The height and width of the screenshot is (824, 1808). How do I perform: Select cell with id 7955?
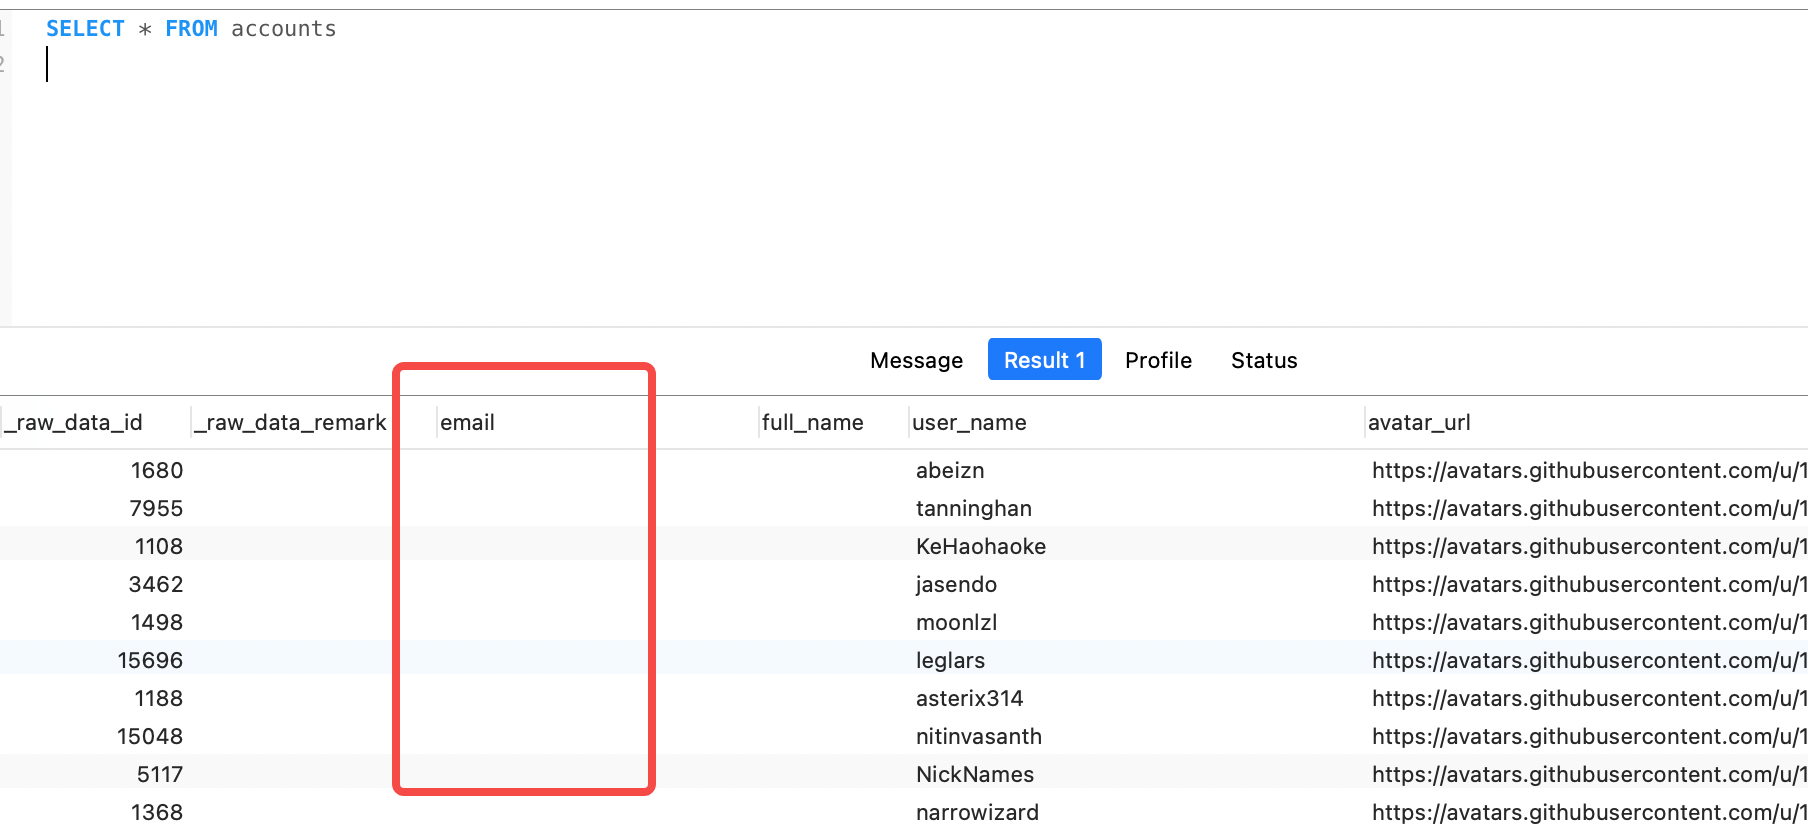pyautogui.click(x=156, y=508)
